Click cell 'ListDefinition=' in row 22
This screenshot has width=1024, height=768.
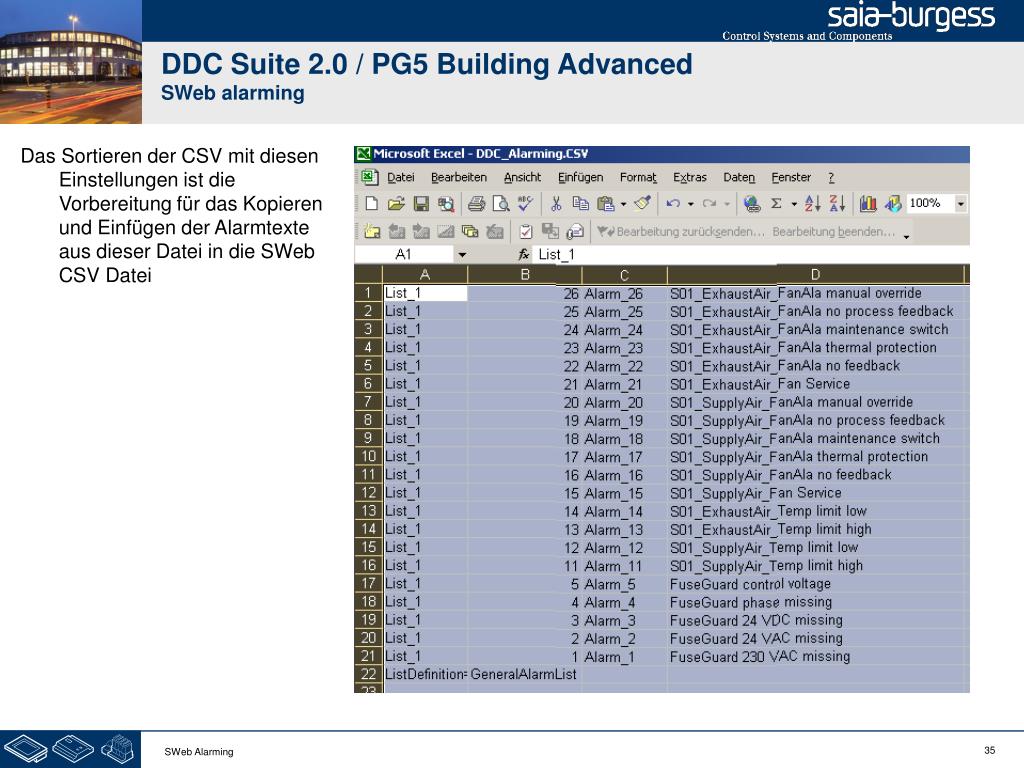[x=426, y=674]
